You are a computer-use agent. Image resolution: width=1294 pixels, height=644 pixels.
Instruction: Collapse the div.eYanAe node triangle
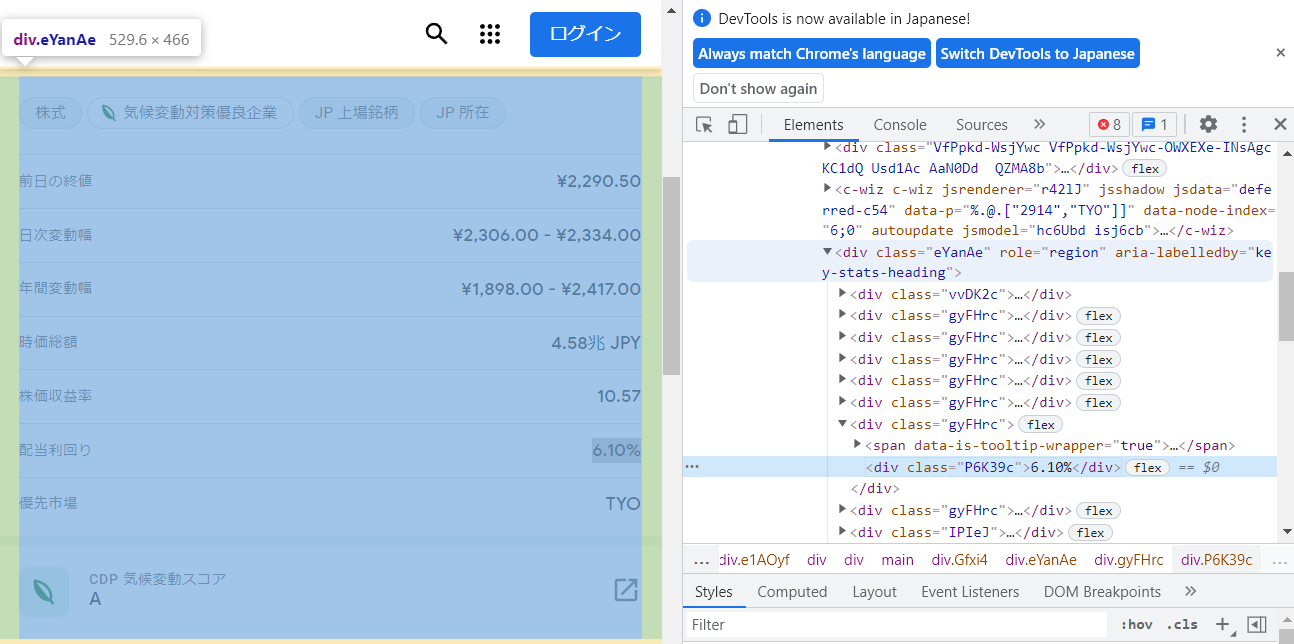(x=827, y=253)
